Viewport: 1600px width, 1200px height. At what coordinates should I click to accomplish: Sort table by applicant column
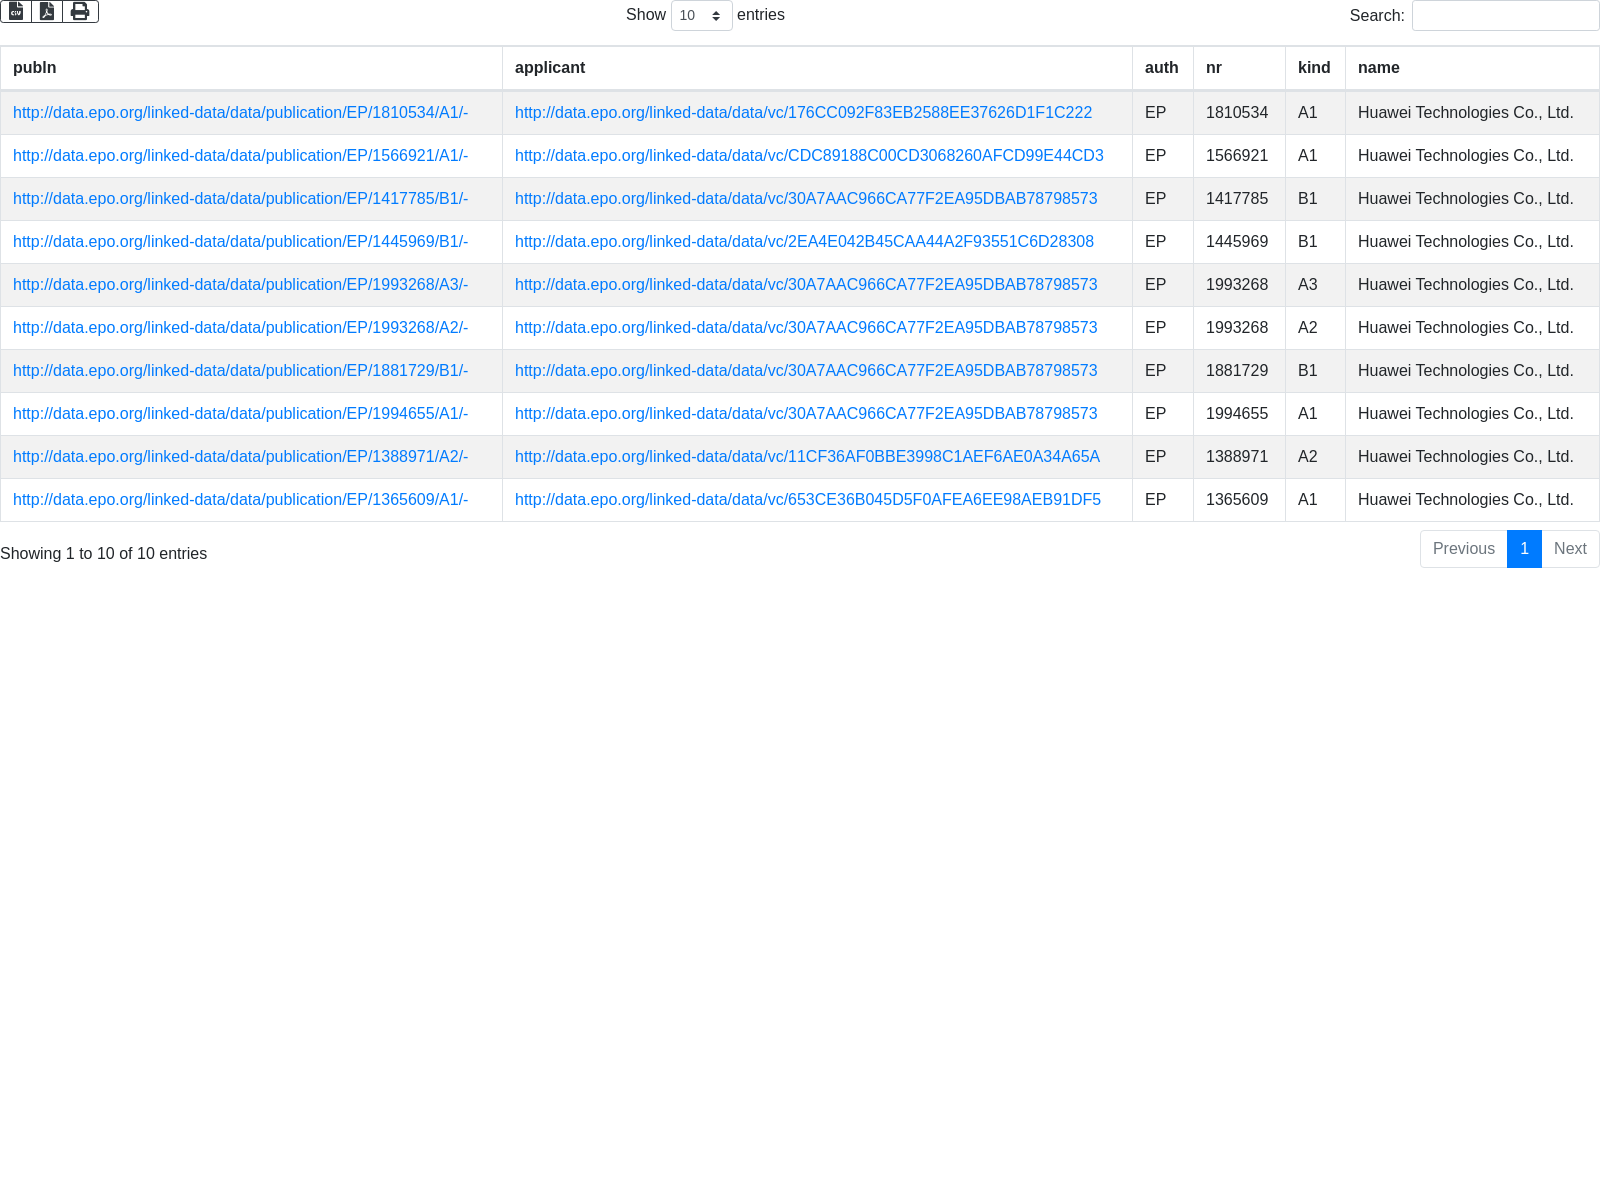(550, 68)
